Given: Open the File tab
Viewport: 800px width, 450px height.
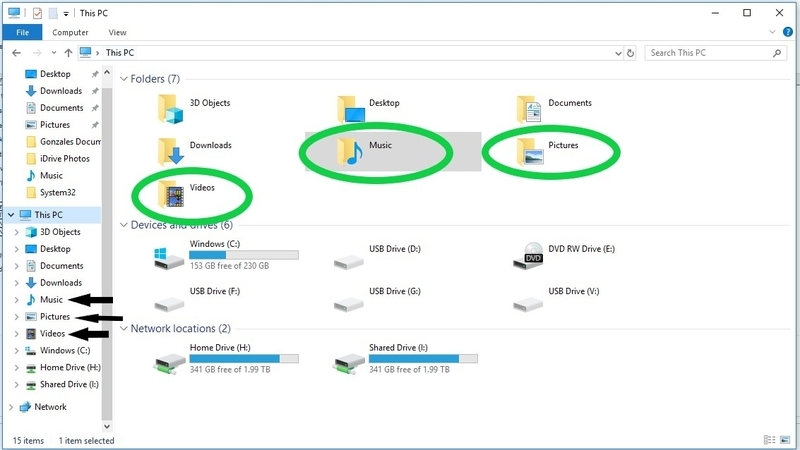Looking at the screenshot, I should click(21, 32).
